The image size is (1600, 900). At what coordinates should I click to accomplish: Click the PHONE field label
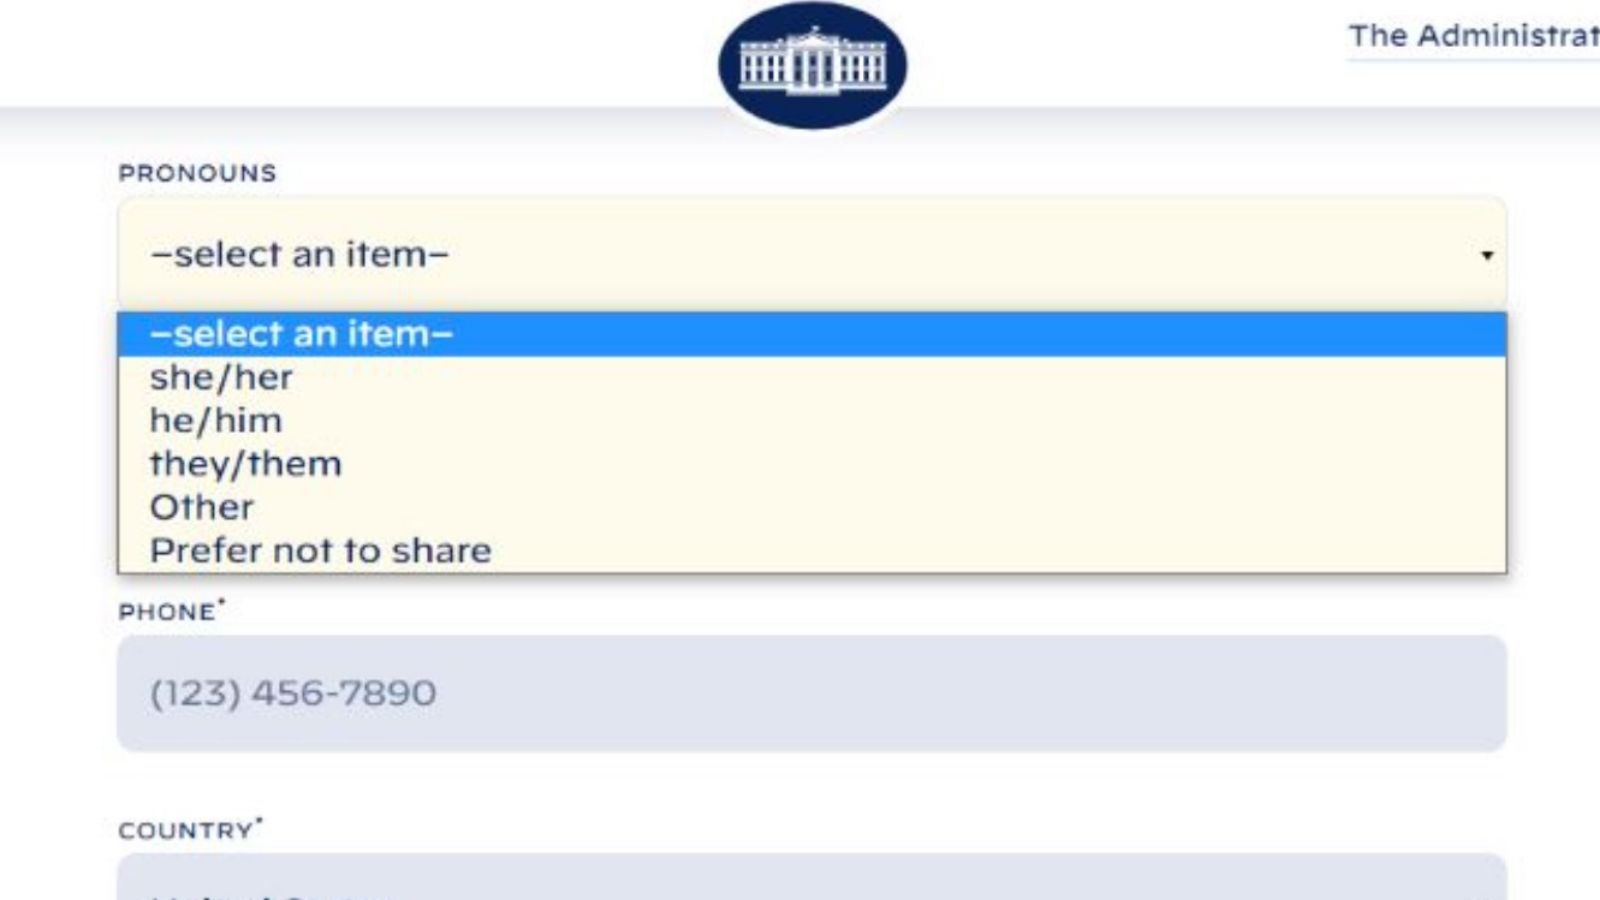167,612
